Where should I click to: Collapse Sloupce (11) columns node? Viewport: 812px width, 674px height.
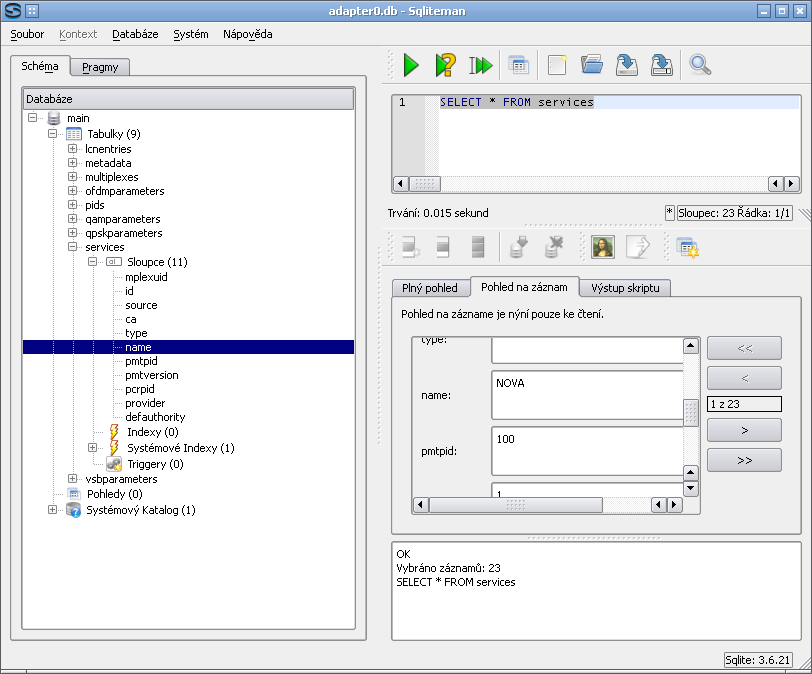(92, 261)
